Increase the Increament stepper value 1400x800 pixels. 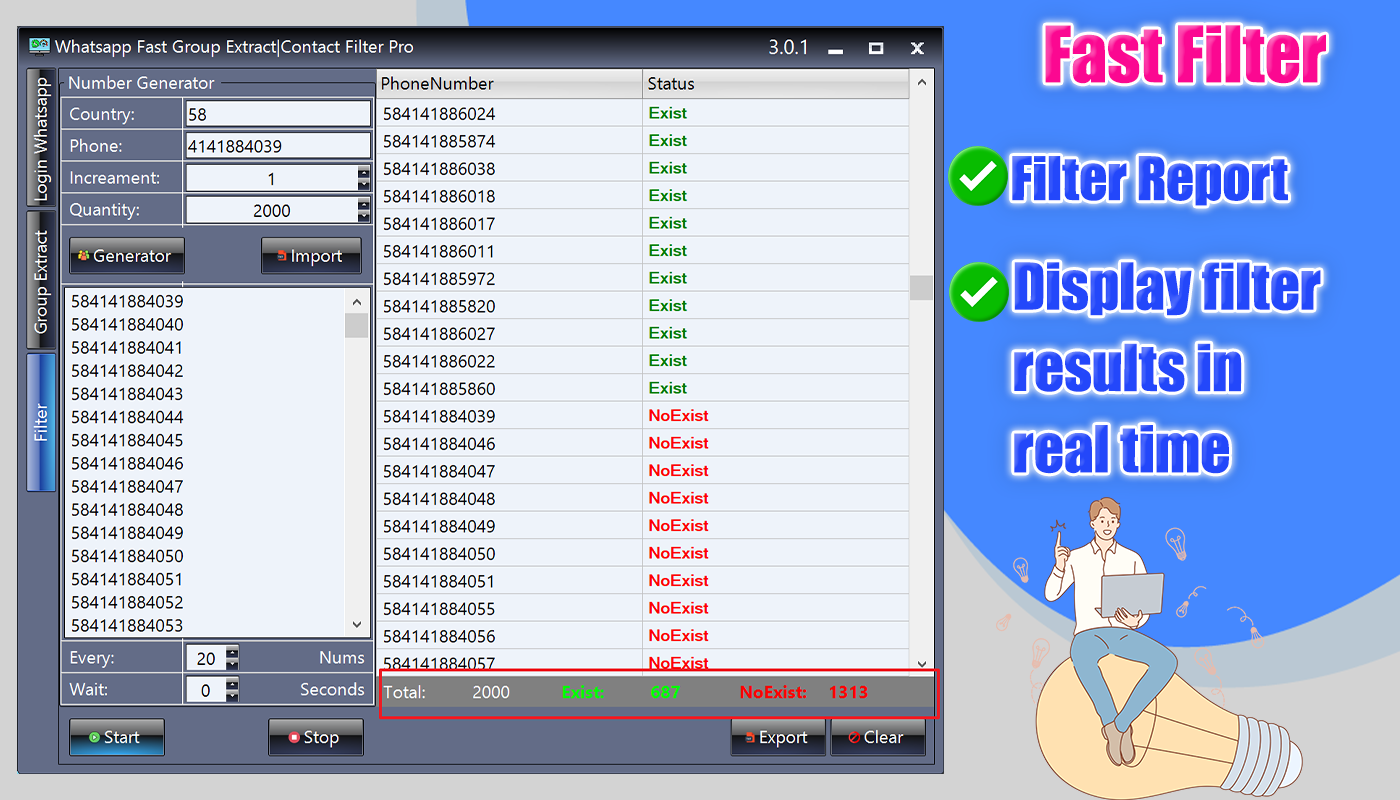(364, 172)
